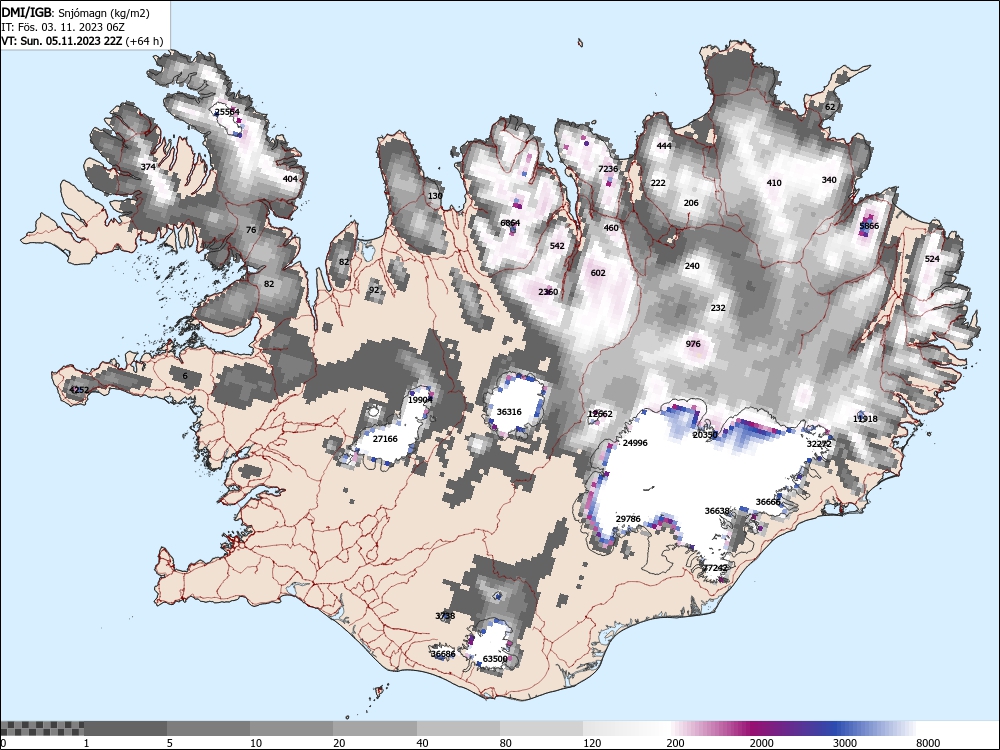Viewport: 1000px width, 750px height.
Task: Click the snow value 19904 on the map
Action: pyautogui.click(x=420, y=400)
